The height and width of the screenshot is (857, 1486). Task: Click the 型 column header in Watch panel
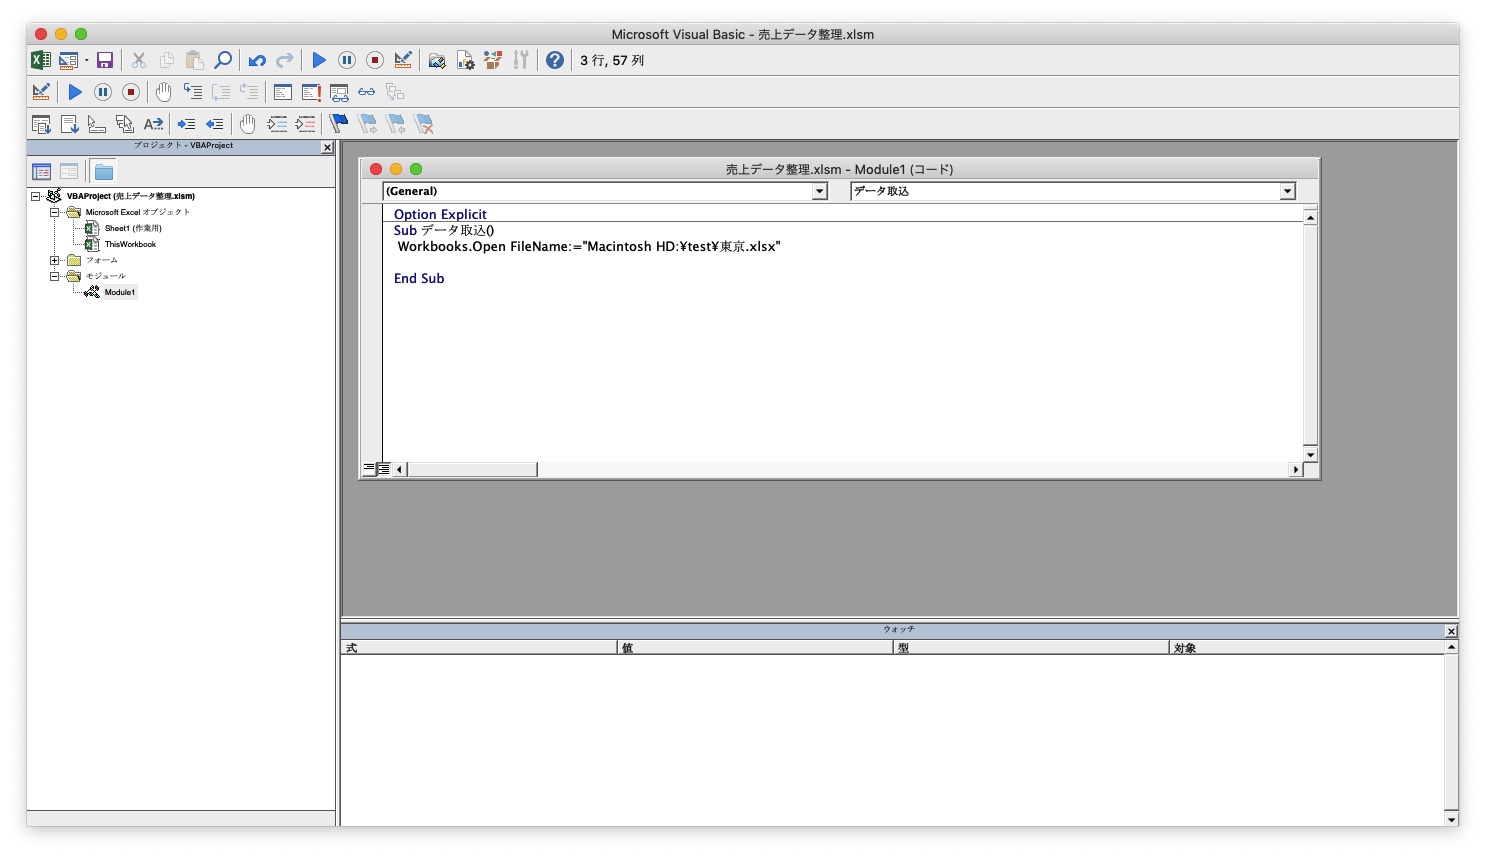click(1031, 648)
